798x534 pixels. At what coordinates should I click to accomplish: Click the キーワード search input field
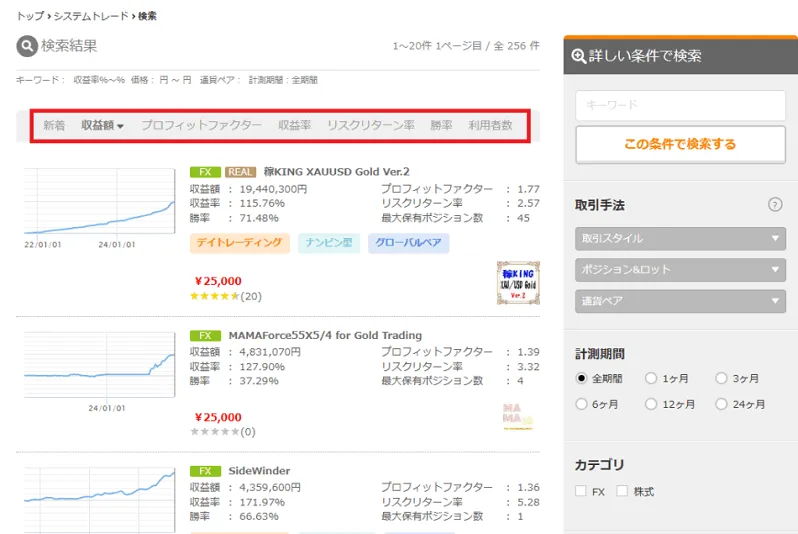680,105
